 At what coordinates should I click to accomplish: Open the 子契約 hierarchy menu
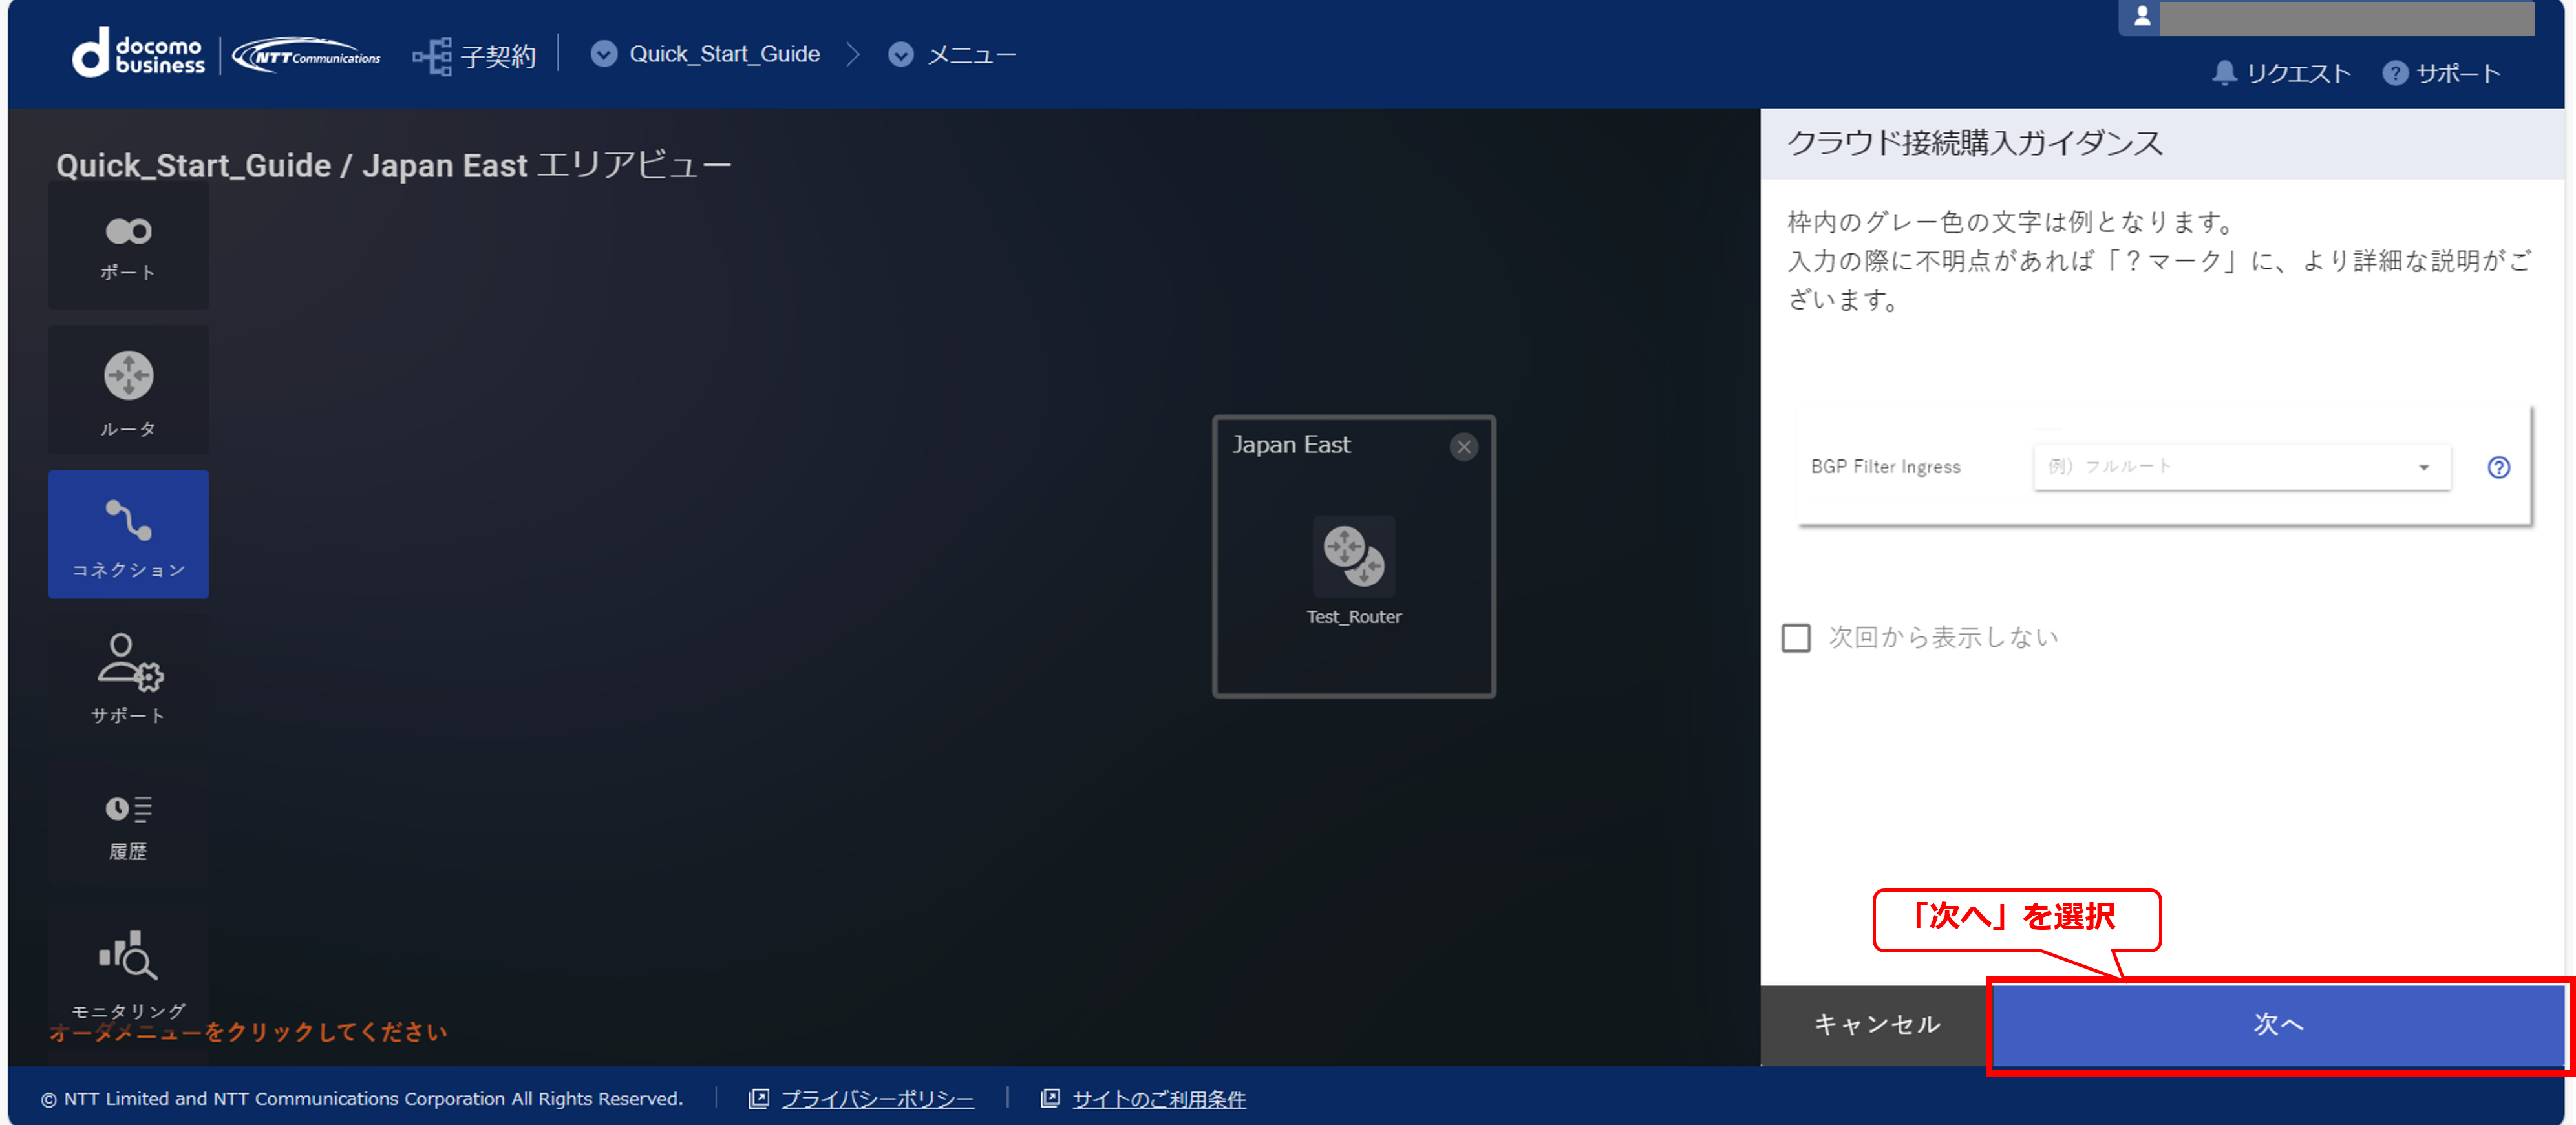pos(474,56)
